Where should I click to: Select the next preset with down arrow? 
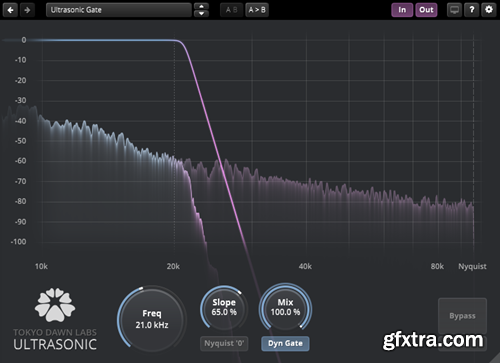click(201, 14)
